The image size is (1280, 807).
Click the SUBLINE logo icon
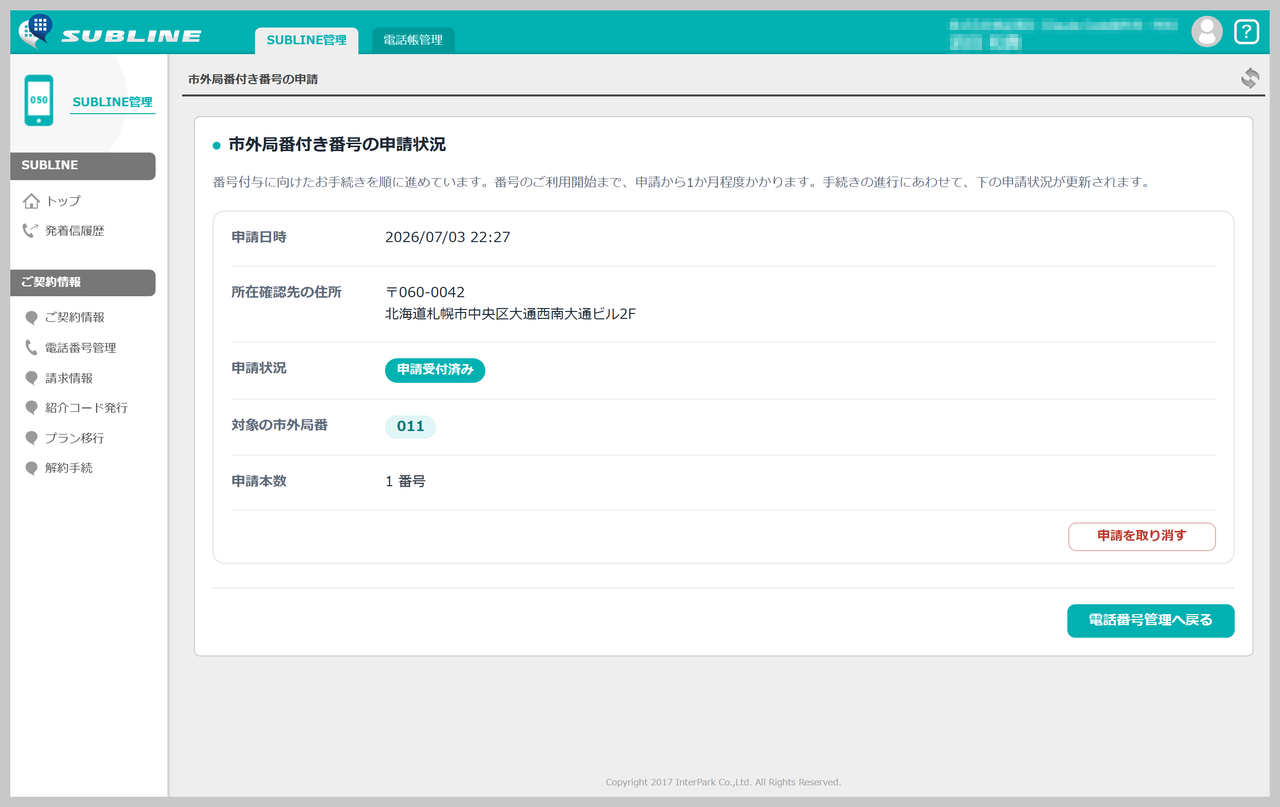pos(36,31)
